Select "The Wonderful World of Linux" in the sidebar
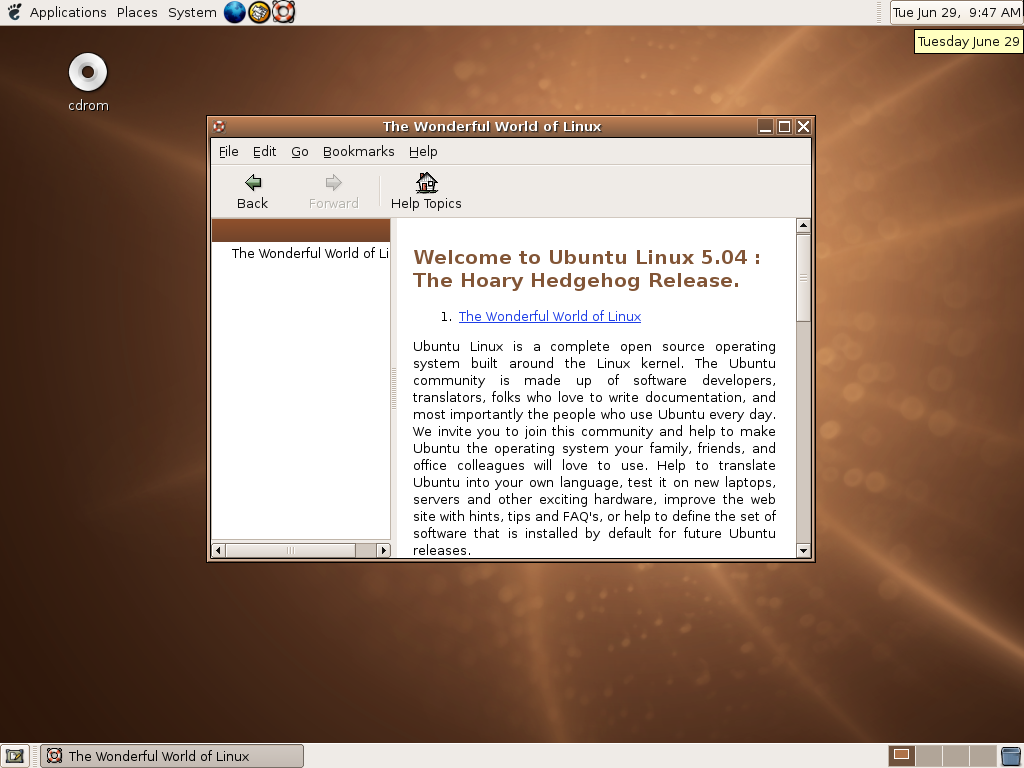1024x768 pixels. [310, 253]
